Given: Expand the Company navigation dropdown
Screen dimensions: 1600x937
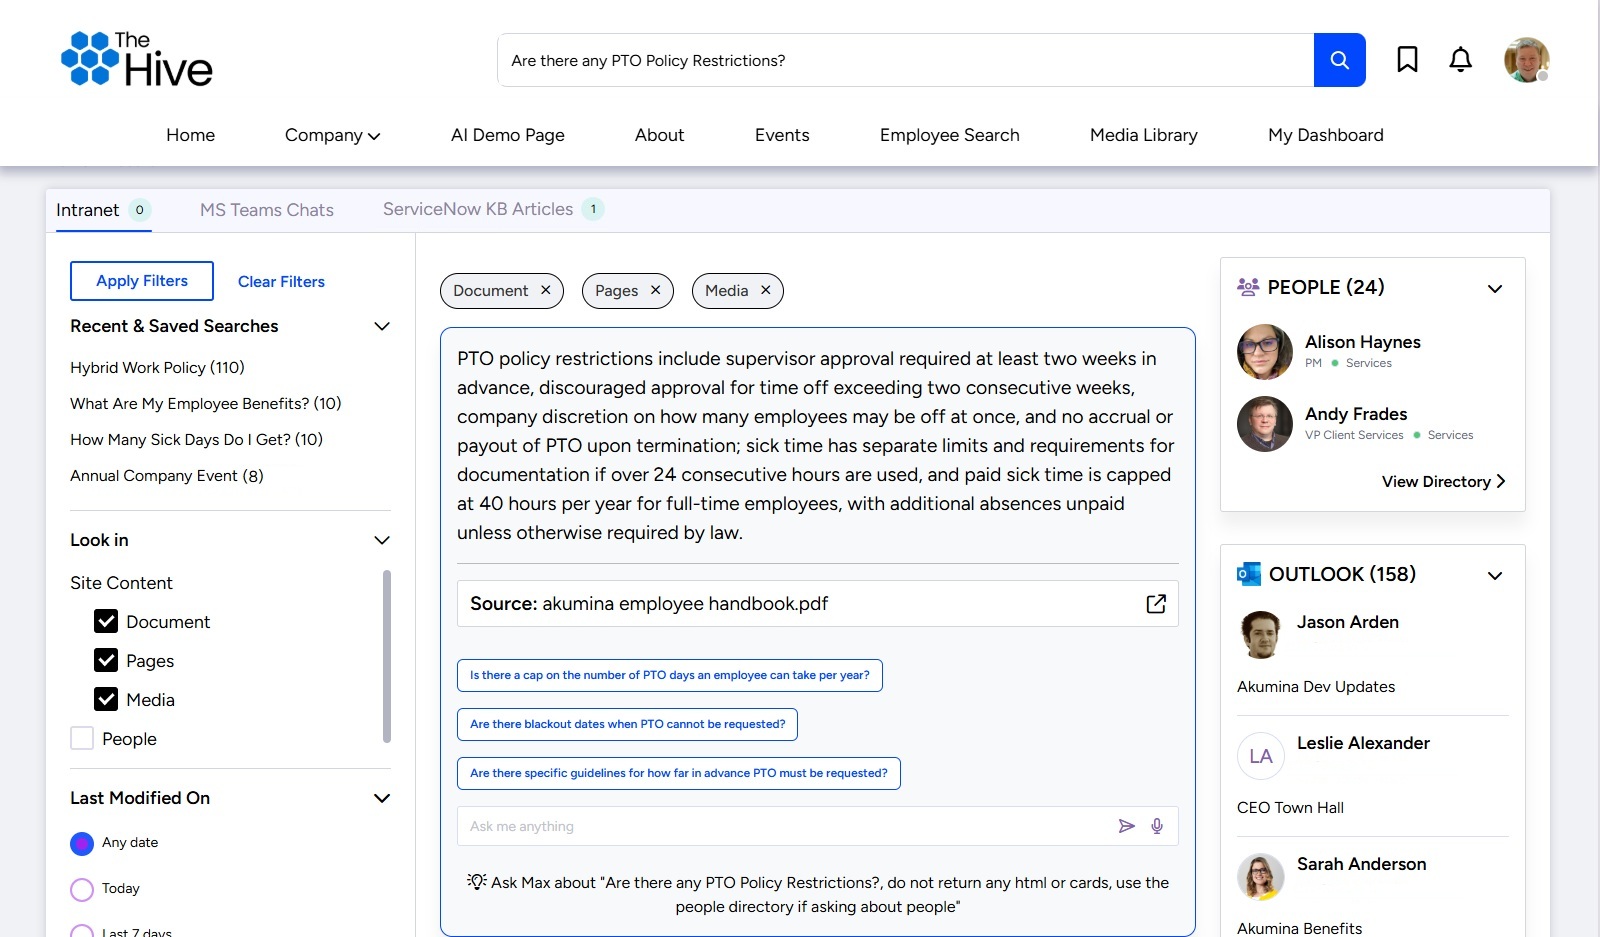Looking at the screenshot, I should pyautogui.click(x=332, y=135).
